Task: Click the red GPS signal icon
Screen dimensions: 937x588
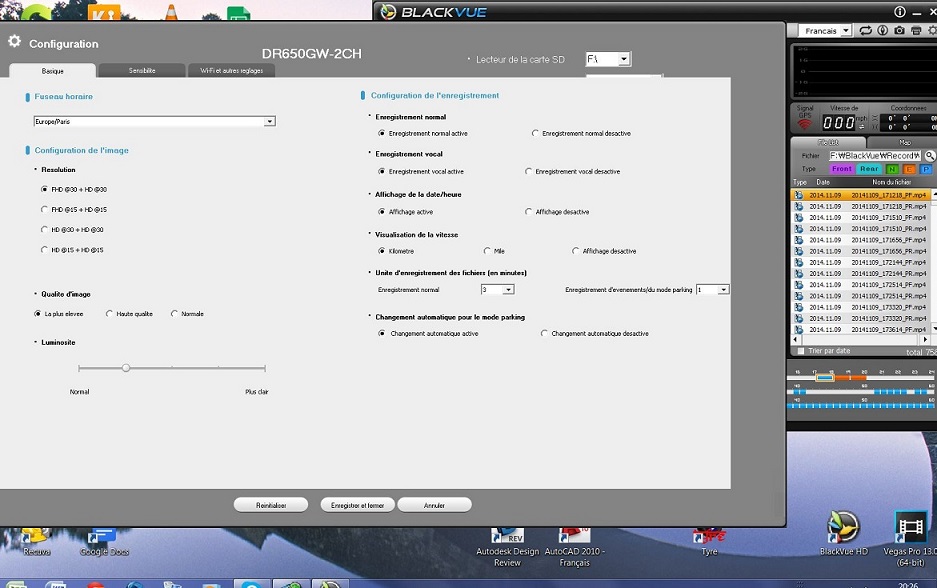Action: pos(804,124)
